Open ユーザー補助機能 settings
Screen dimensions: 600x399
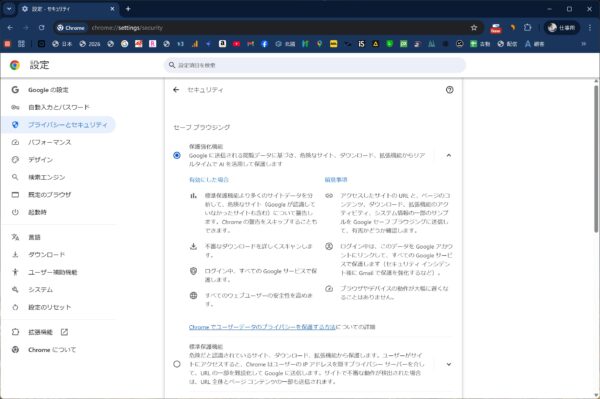tap(53, 272)
